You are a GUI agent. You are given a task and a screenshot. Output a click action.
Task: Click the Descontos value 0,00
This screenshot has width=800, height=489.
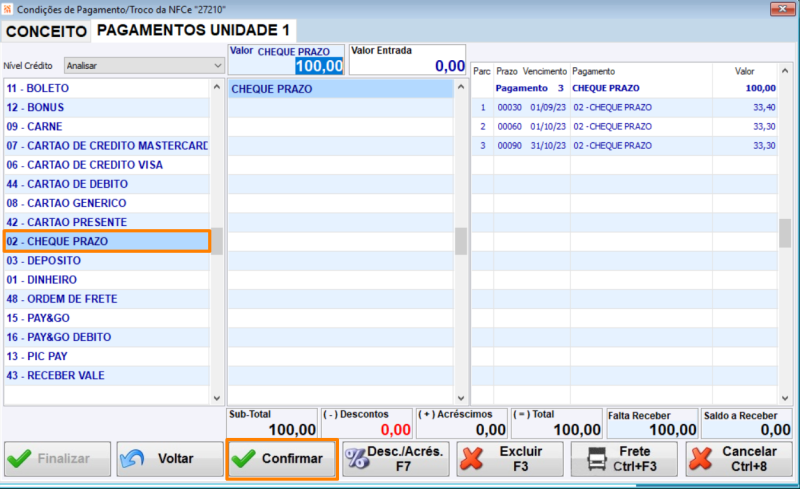(x=395, y=430)
